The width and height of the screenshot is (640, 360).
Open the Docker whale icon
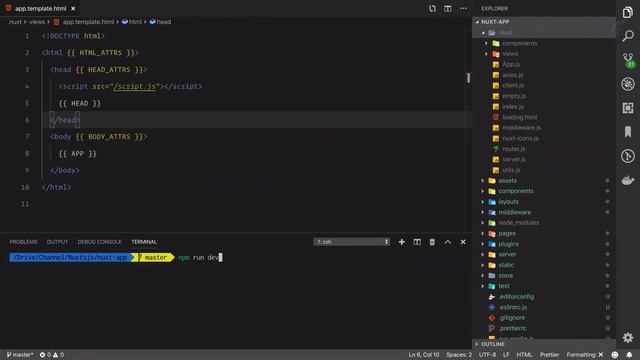pos(628,180)
